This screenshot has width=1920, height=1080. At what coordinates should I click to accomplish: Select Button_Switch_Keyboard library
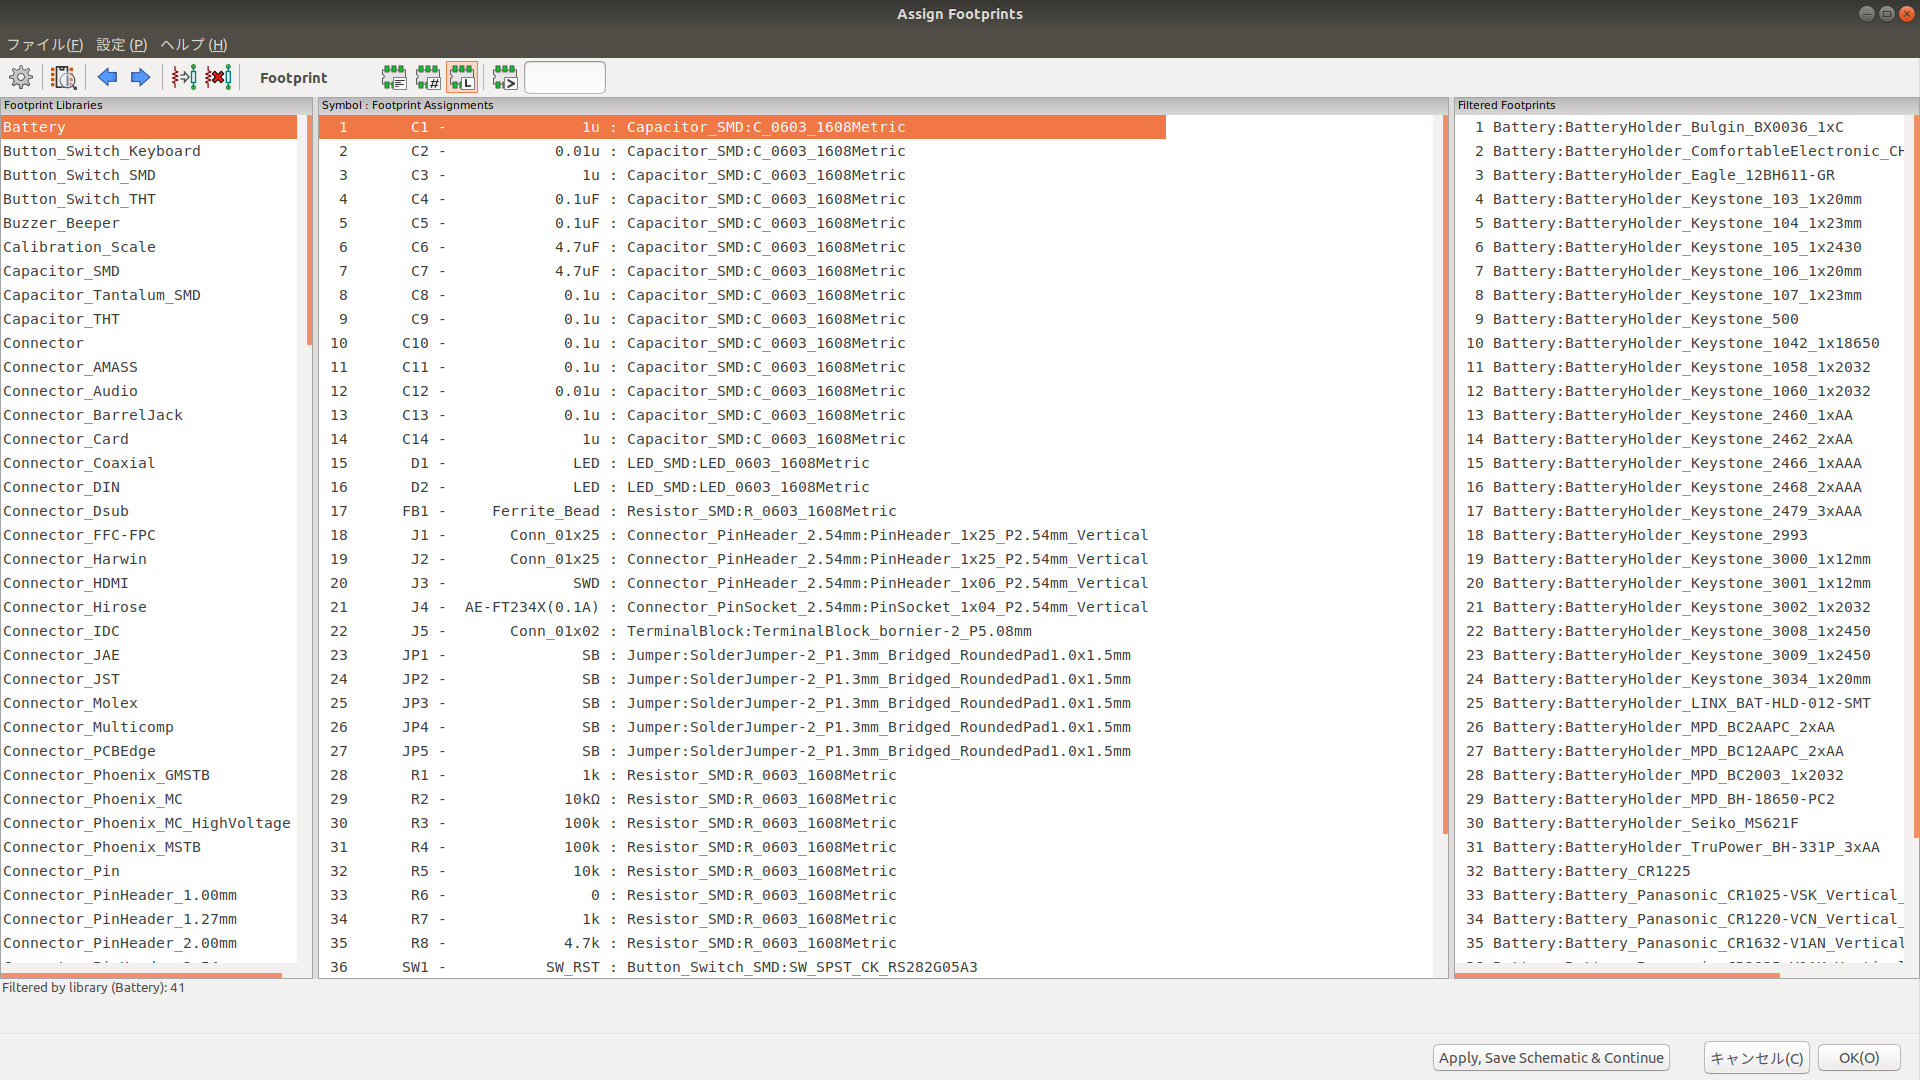click(x=148, y=151)
